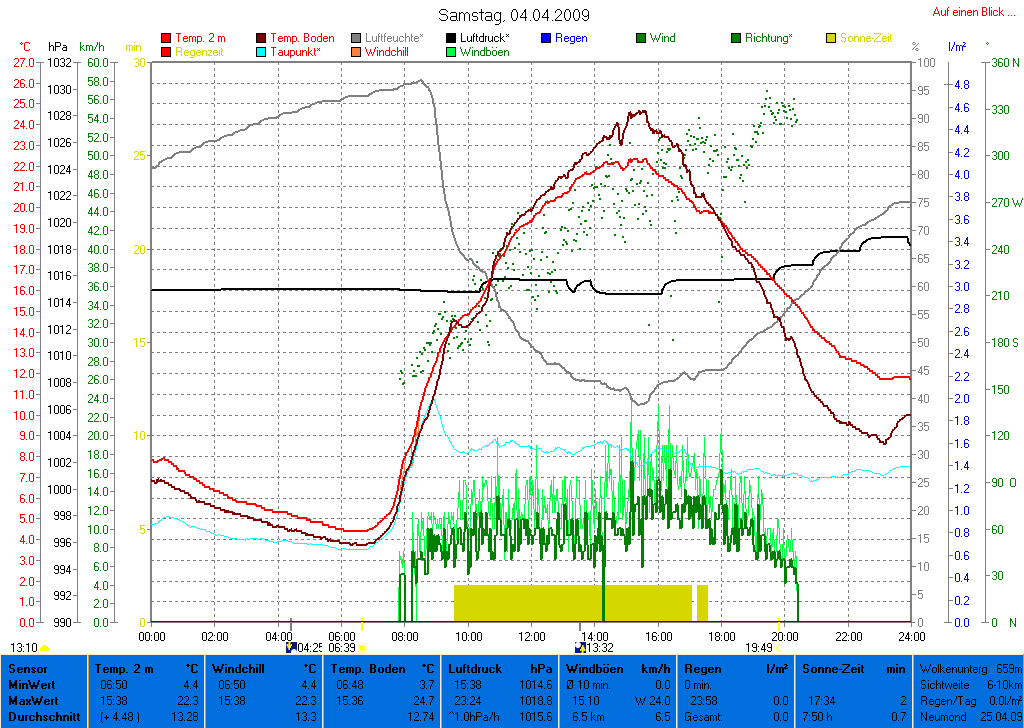This screenshot has height=728, width=1024.
Task: Click the Luftfeuchte gray legend square
Action: [357, 39]
